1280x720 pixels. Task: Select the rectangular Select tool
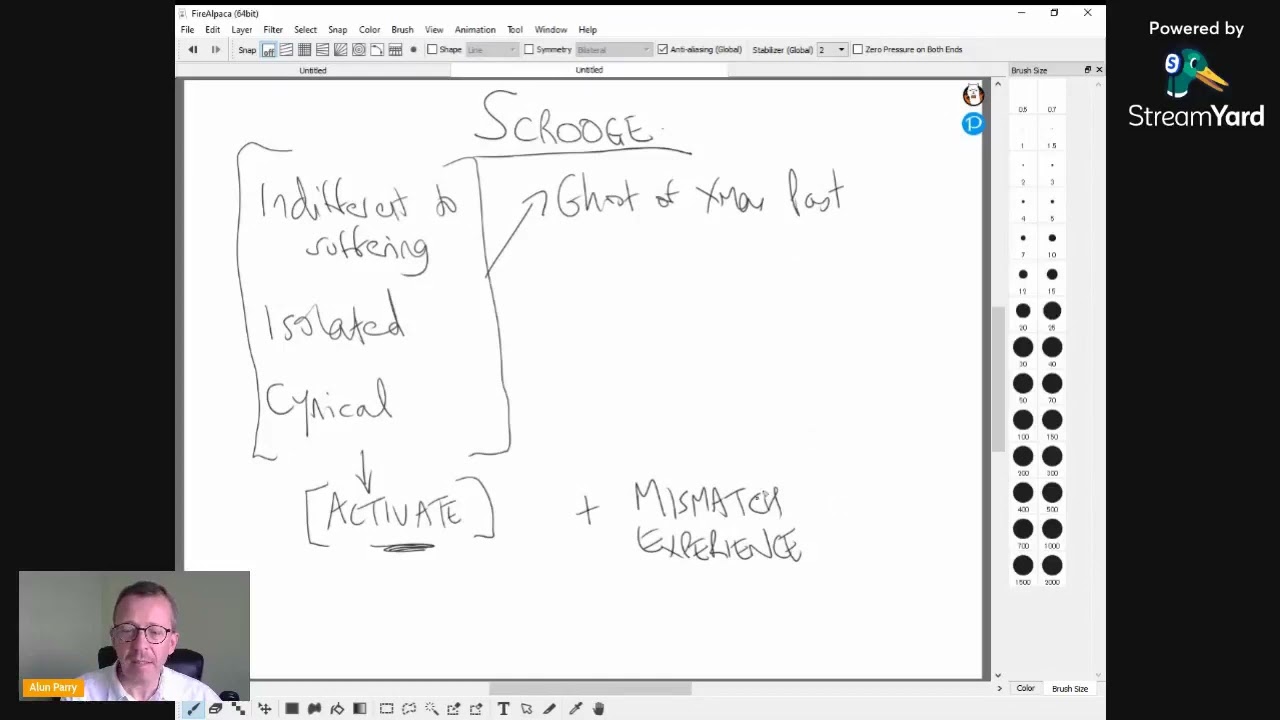click(x=386, y=708)
